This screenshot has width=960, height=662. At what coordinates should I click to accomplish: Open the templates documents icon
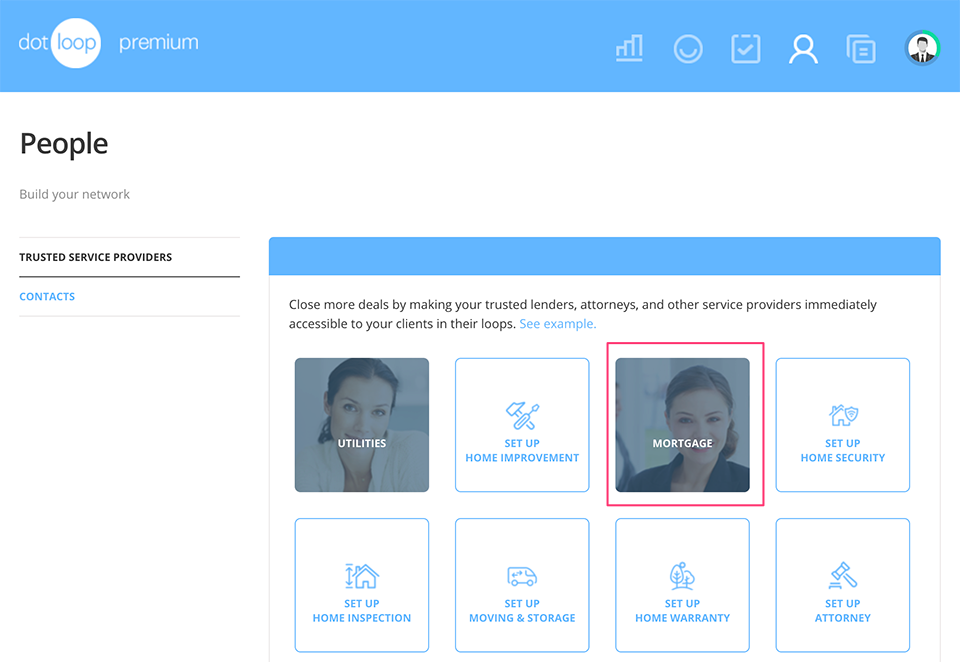click(x=861, y=49)
